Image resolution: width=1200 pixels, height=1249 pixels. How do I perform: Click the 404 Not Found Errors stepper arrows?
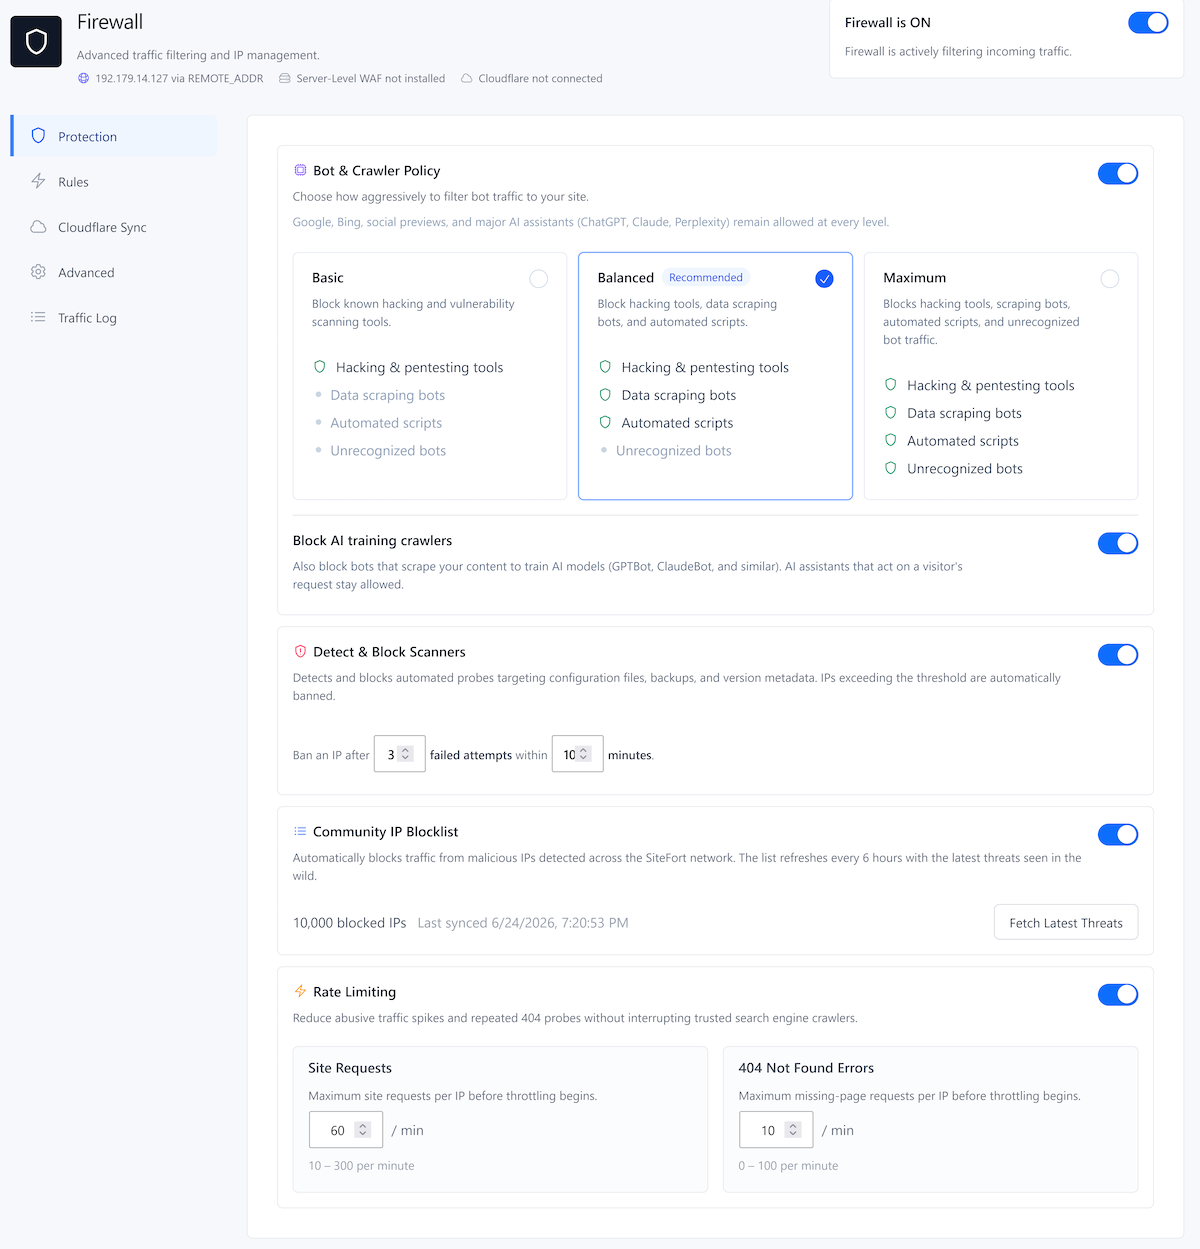793,1130
